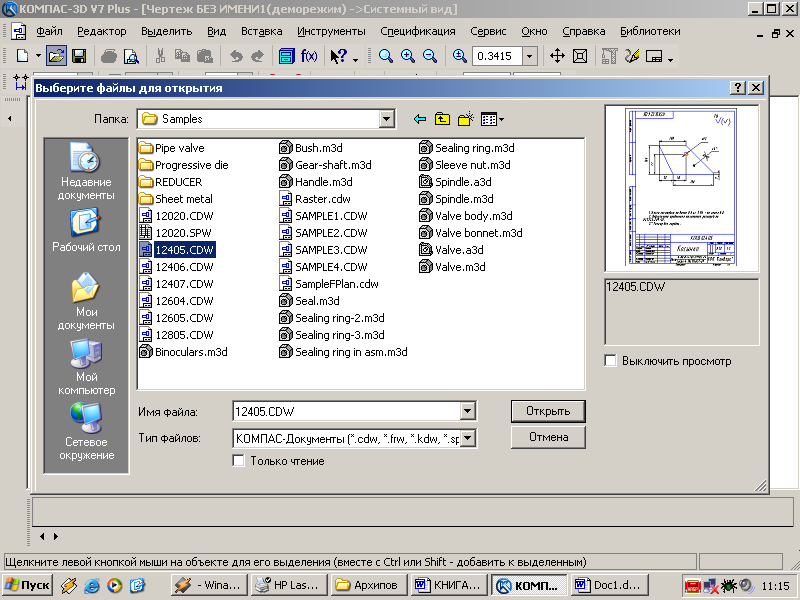Select file Raster.cdw
800x600 pixels.
(315, 199)
